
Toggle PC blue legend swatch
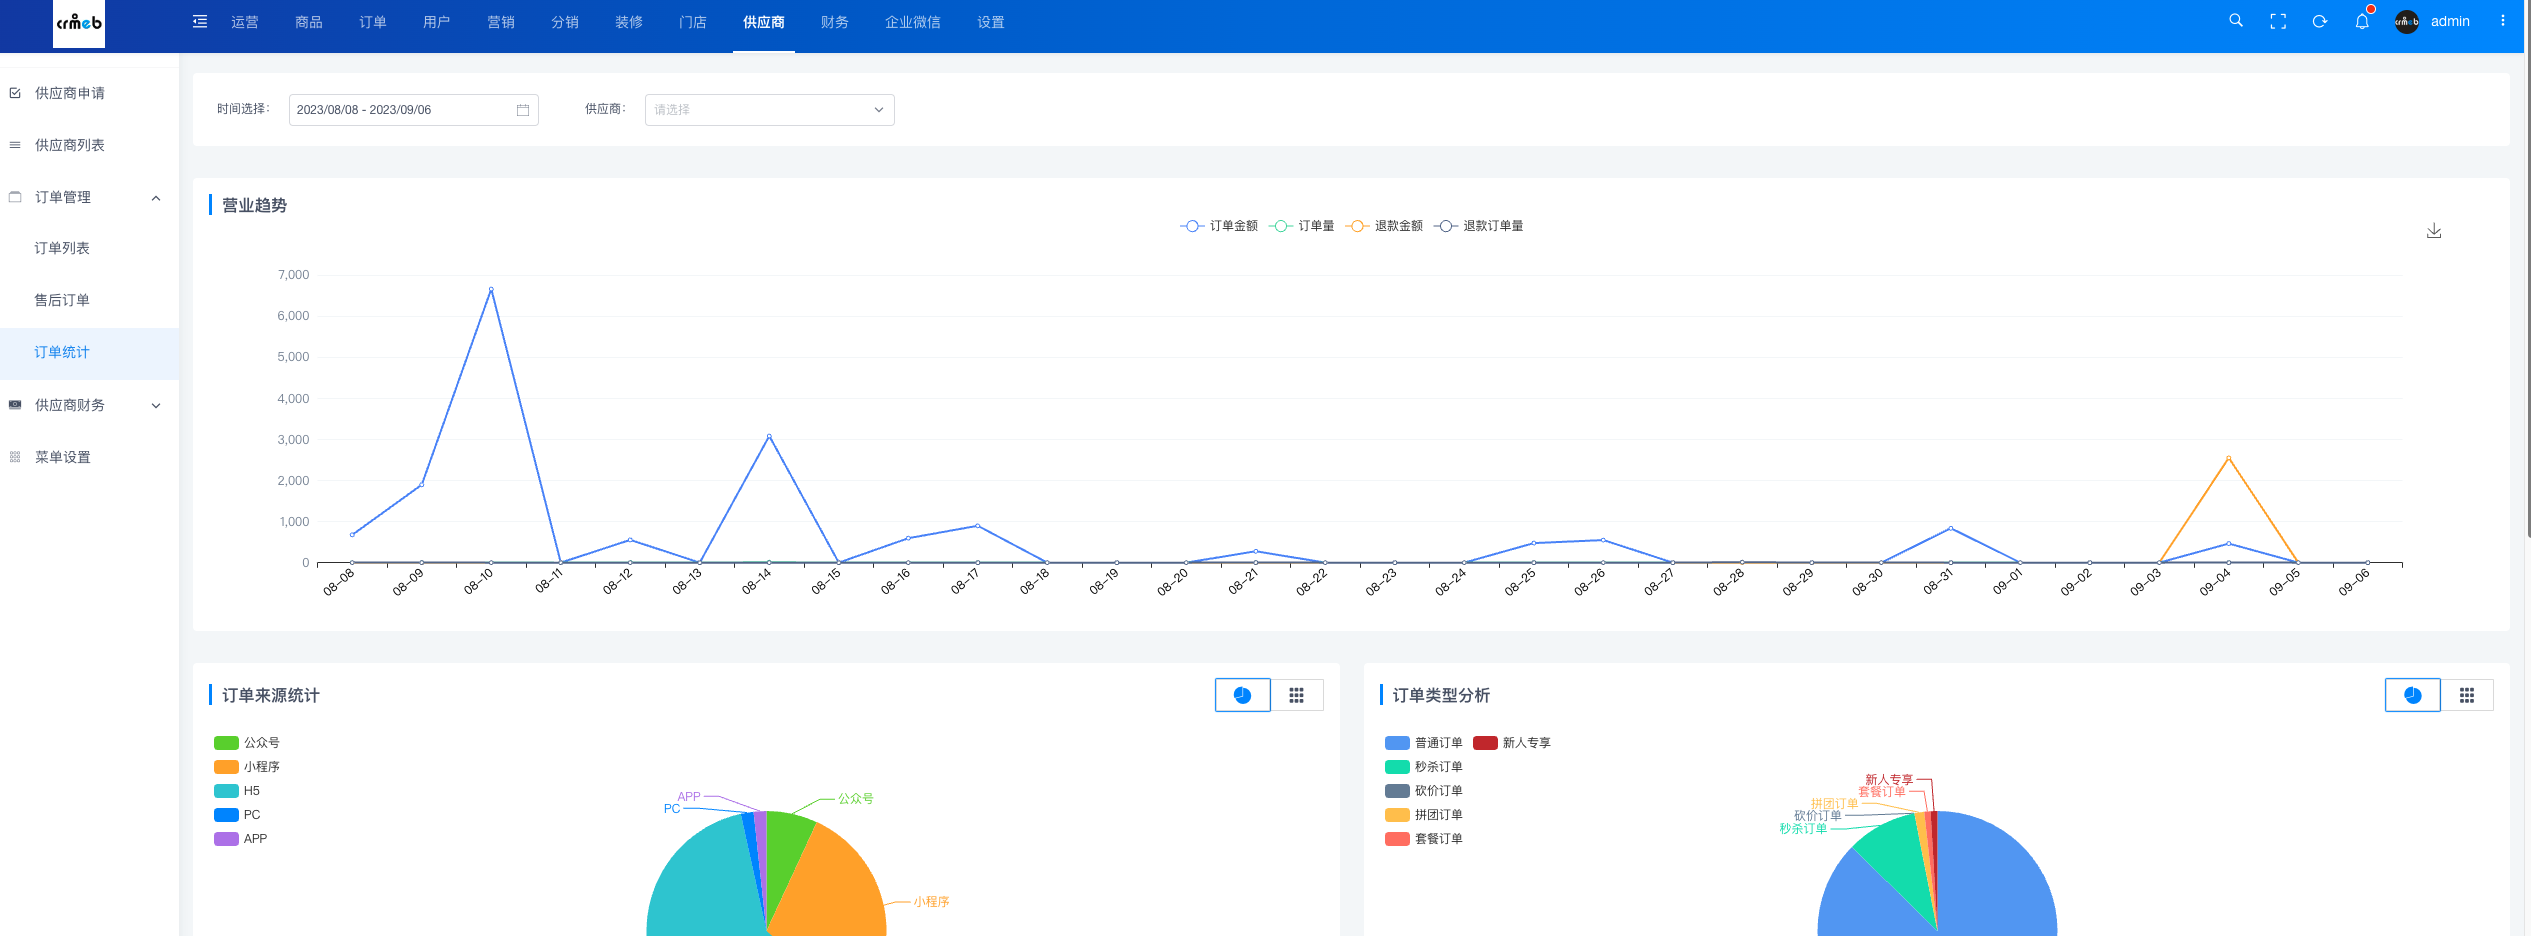click(226, 815)
